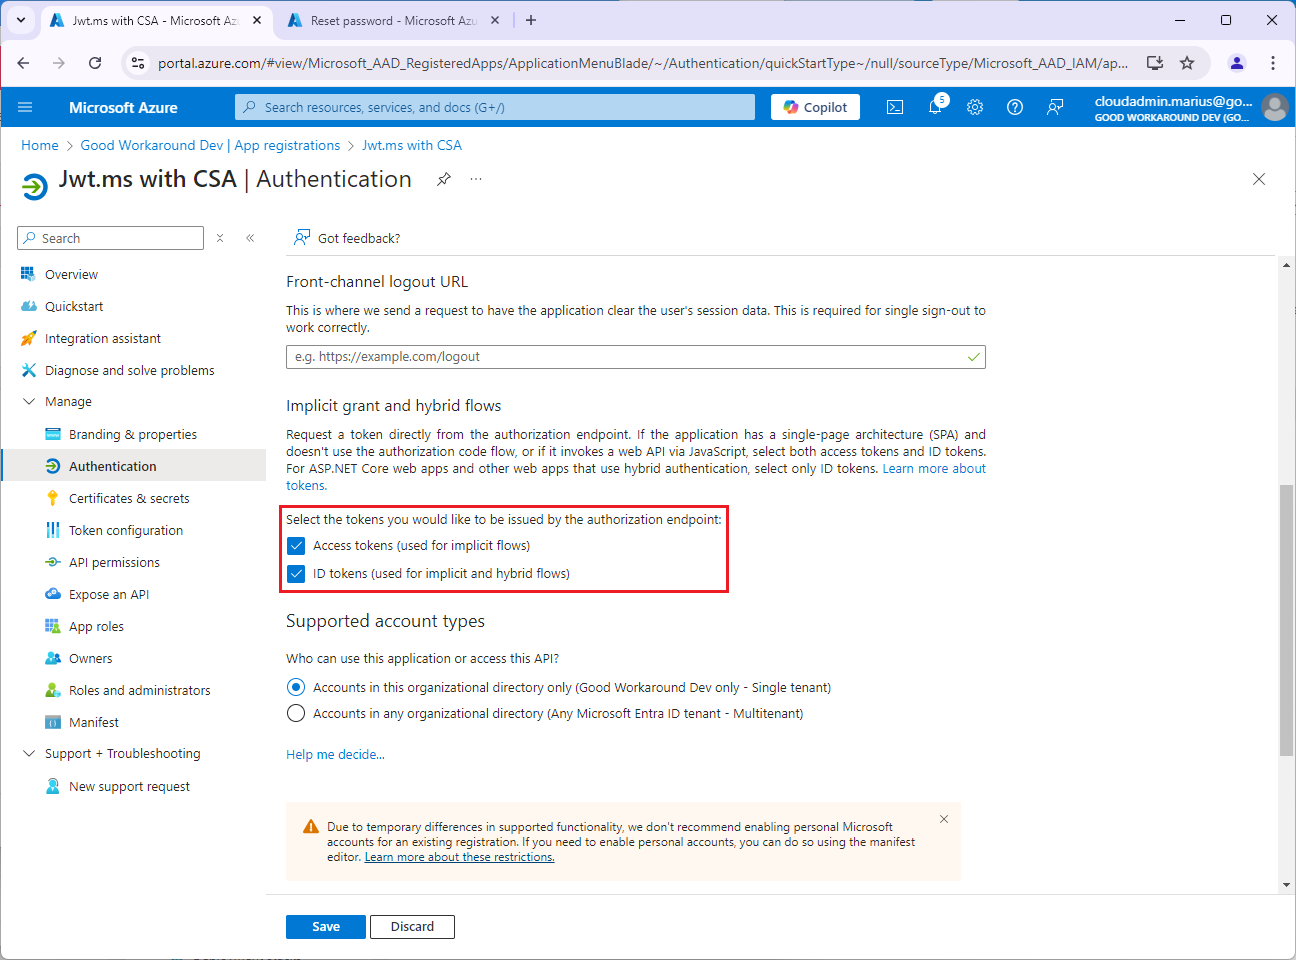Open Cloud Shell from the top bar
This screenshot has width=1296, height=960.
(895, 107)
